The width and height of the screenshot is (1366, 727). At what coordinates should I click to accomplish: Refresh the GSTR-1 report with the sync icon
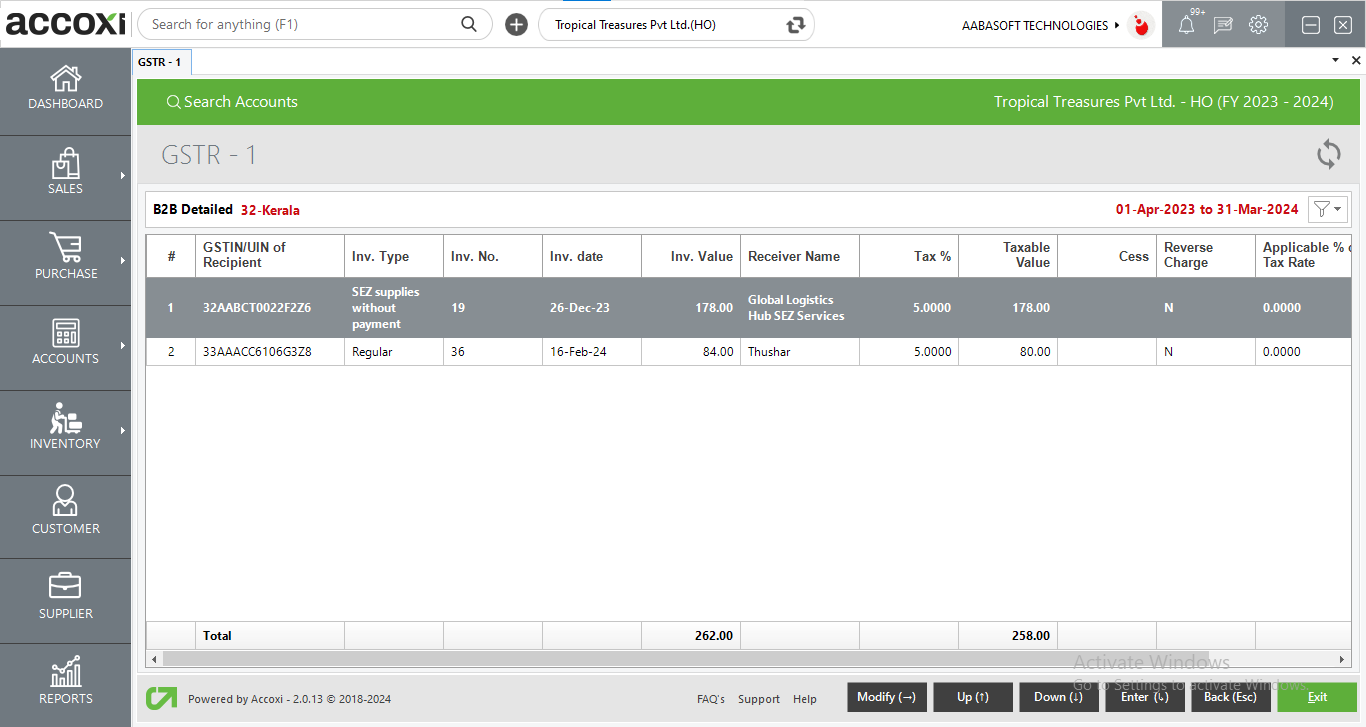1328,154
